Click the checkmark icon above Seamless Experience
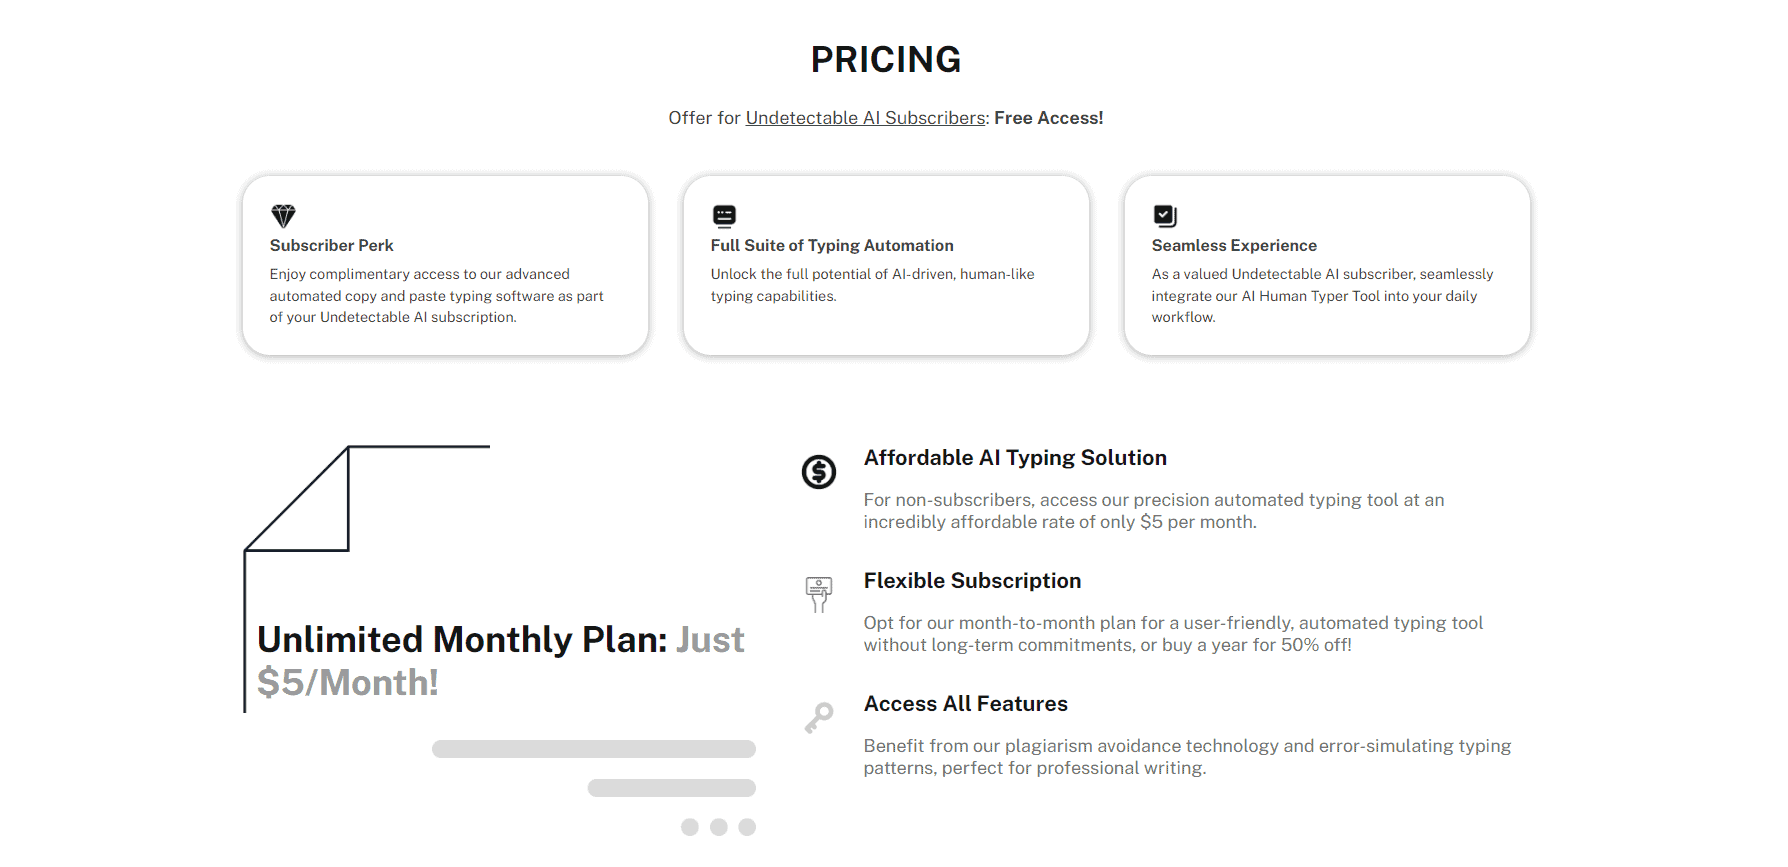 coord(1165,216)
